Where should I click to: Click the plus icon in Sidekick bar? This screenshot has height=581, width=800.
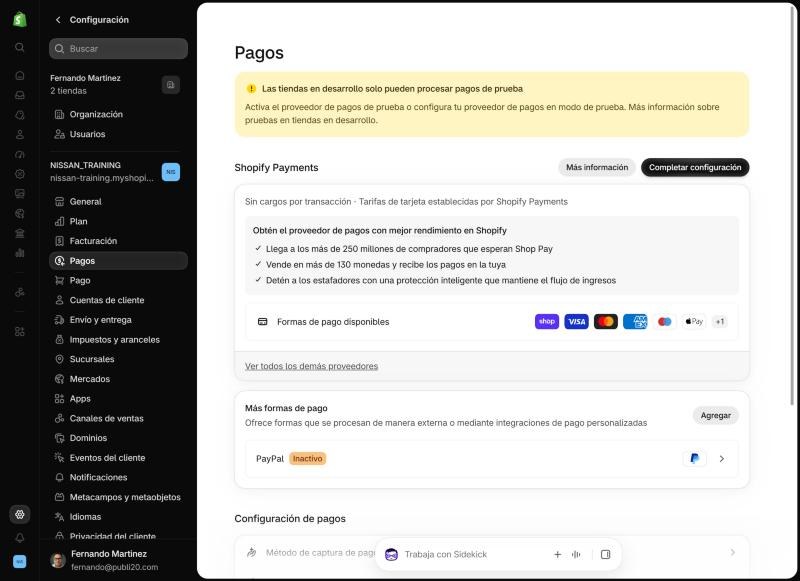point(558,554)
